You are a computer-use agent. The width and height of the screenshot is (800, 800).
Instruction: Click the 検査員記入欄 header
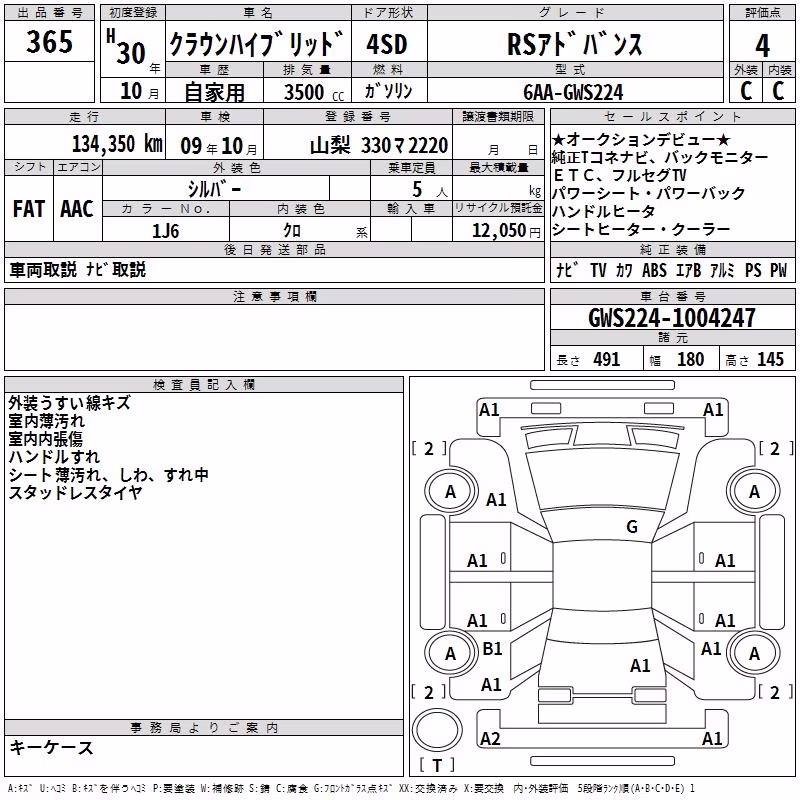[204, 385]
